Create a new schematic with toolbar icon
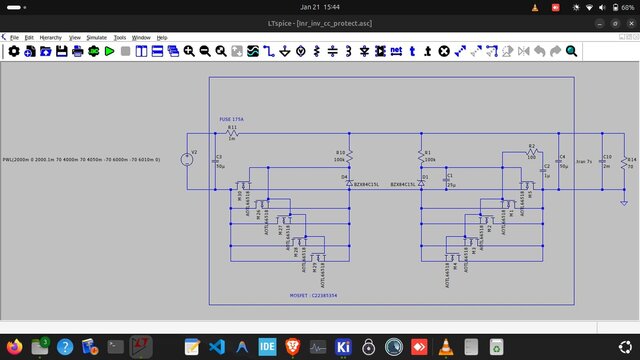 click(x=30, y=51)
